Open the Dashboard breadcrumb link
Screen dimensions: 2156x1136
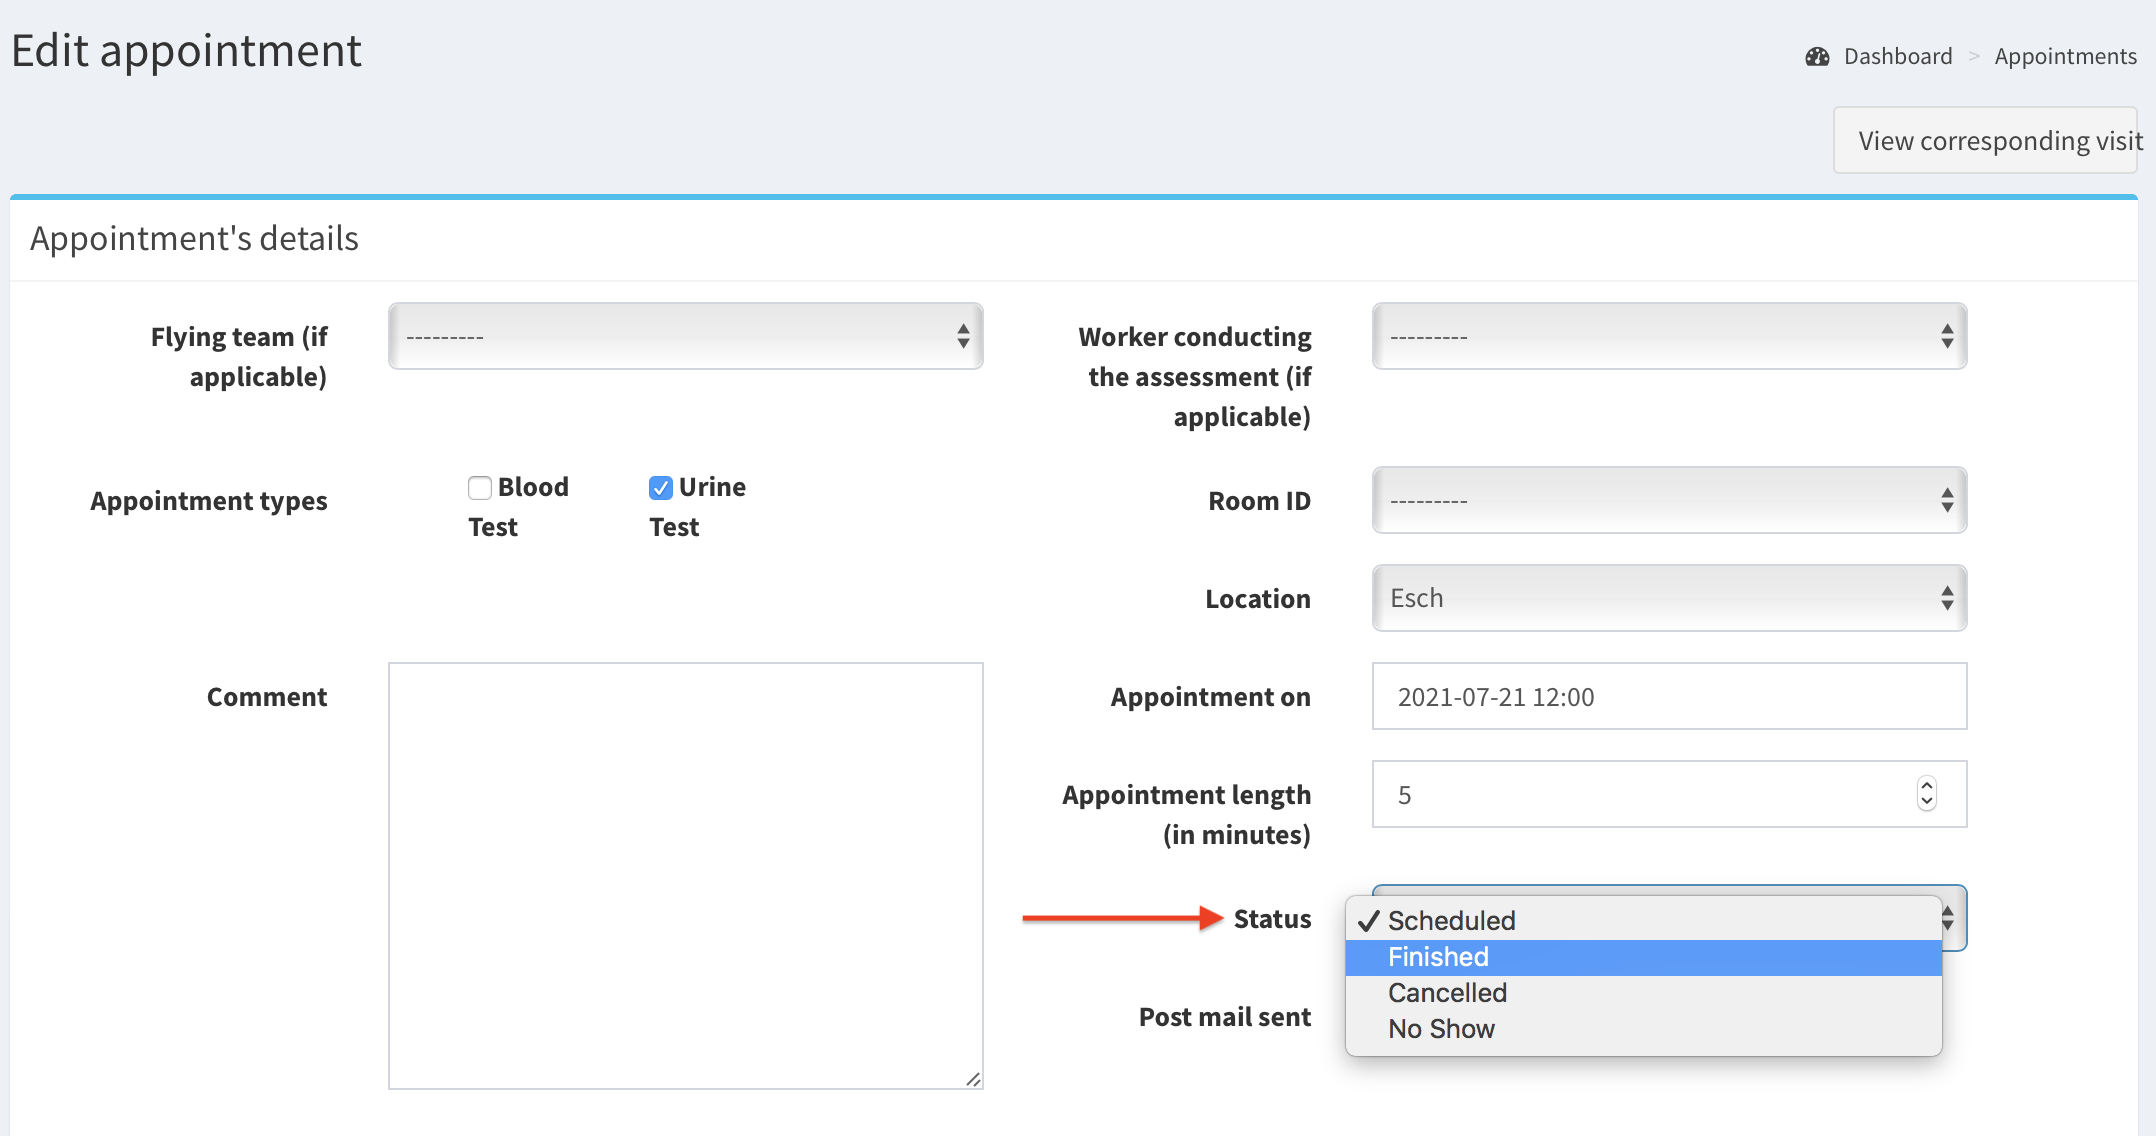[1897, 57]
